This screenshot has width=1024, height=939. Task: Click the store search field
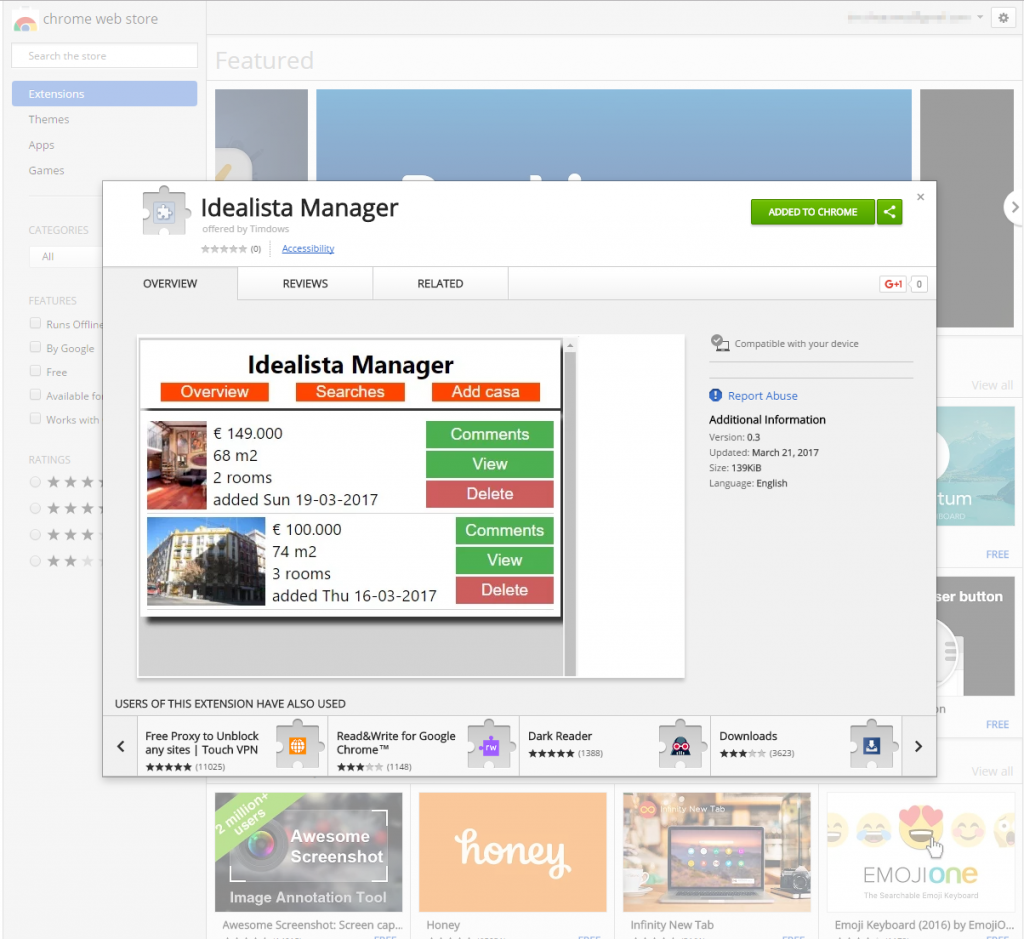point(104,56)
